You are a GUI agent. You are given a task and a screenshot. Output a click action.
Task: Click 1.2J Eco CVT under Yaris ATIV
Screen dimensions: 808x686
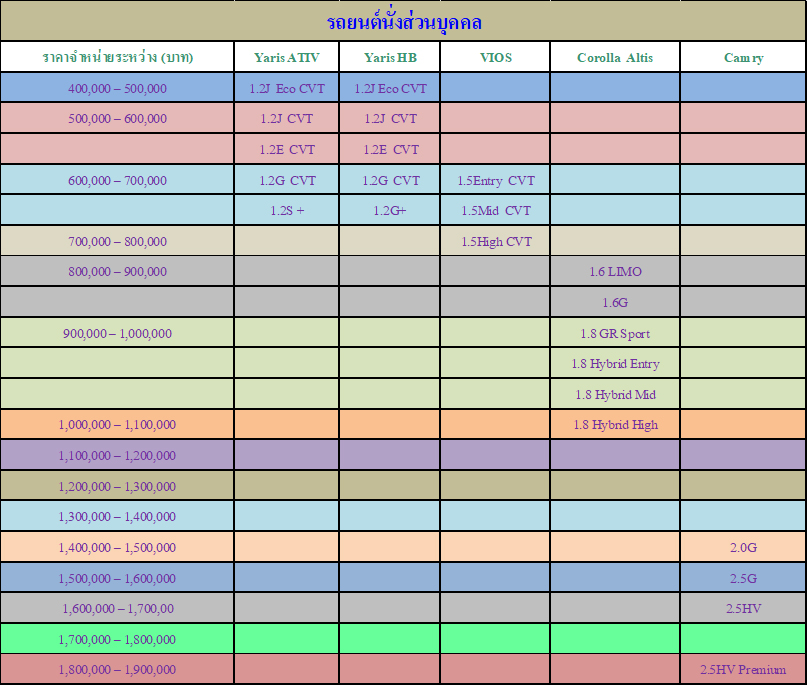287,88
